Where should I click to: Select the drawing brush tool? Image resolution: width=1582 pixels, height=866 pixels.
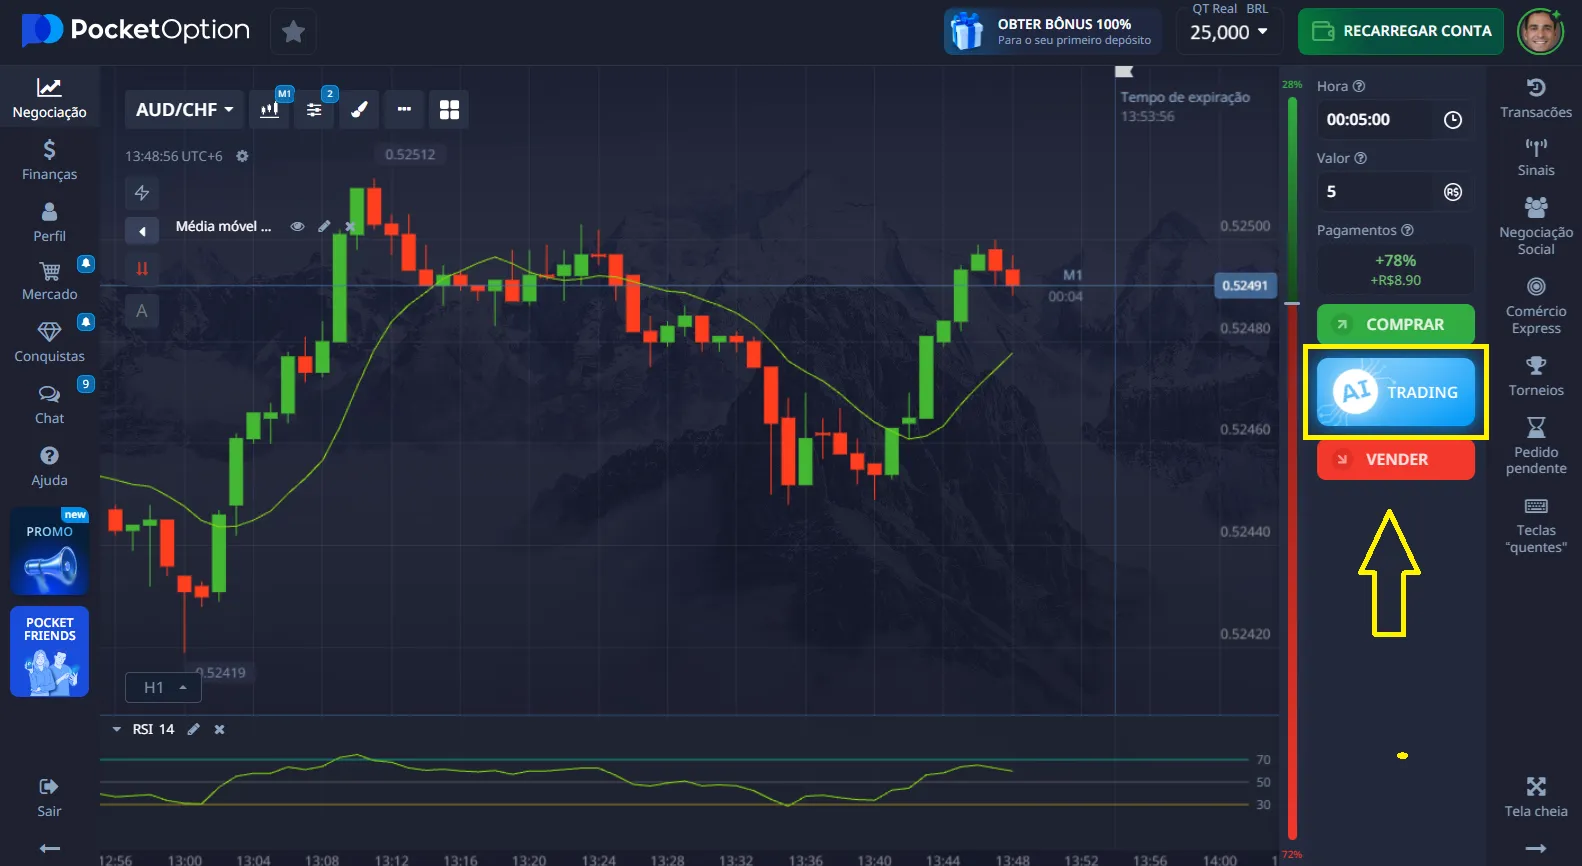click(359, 110)
